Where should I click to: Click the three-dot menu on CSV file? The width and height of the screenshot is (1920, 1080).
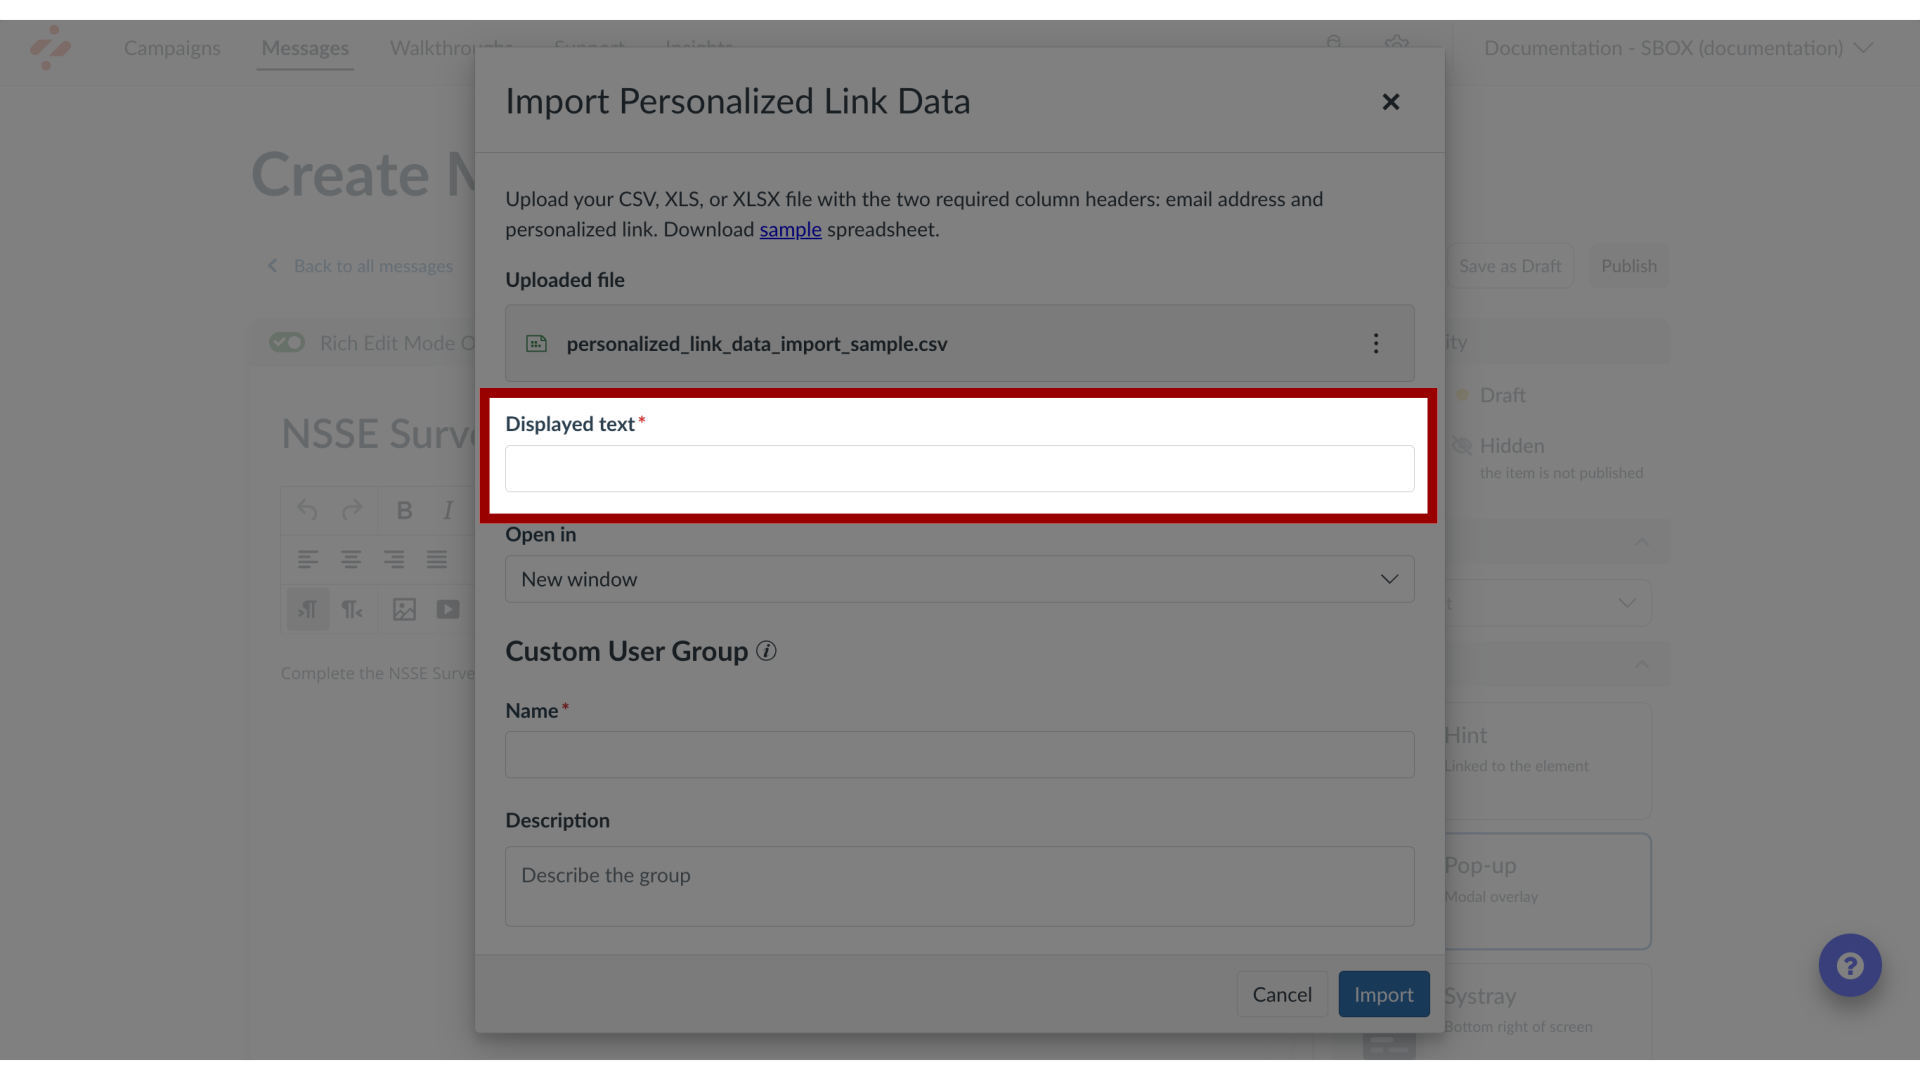click(x=1375, y=343)
